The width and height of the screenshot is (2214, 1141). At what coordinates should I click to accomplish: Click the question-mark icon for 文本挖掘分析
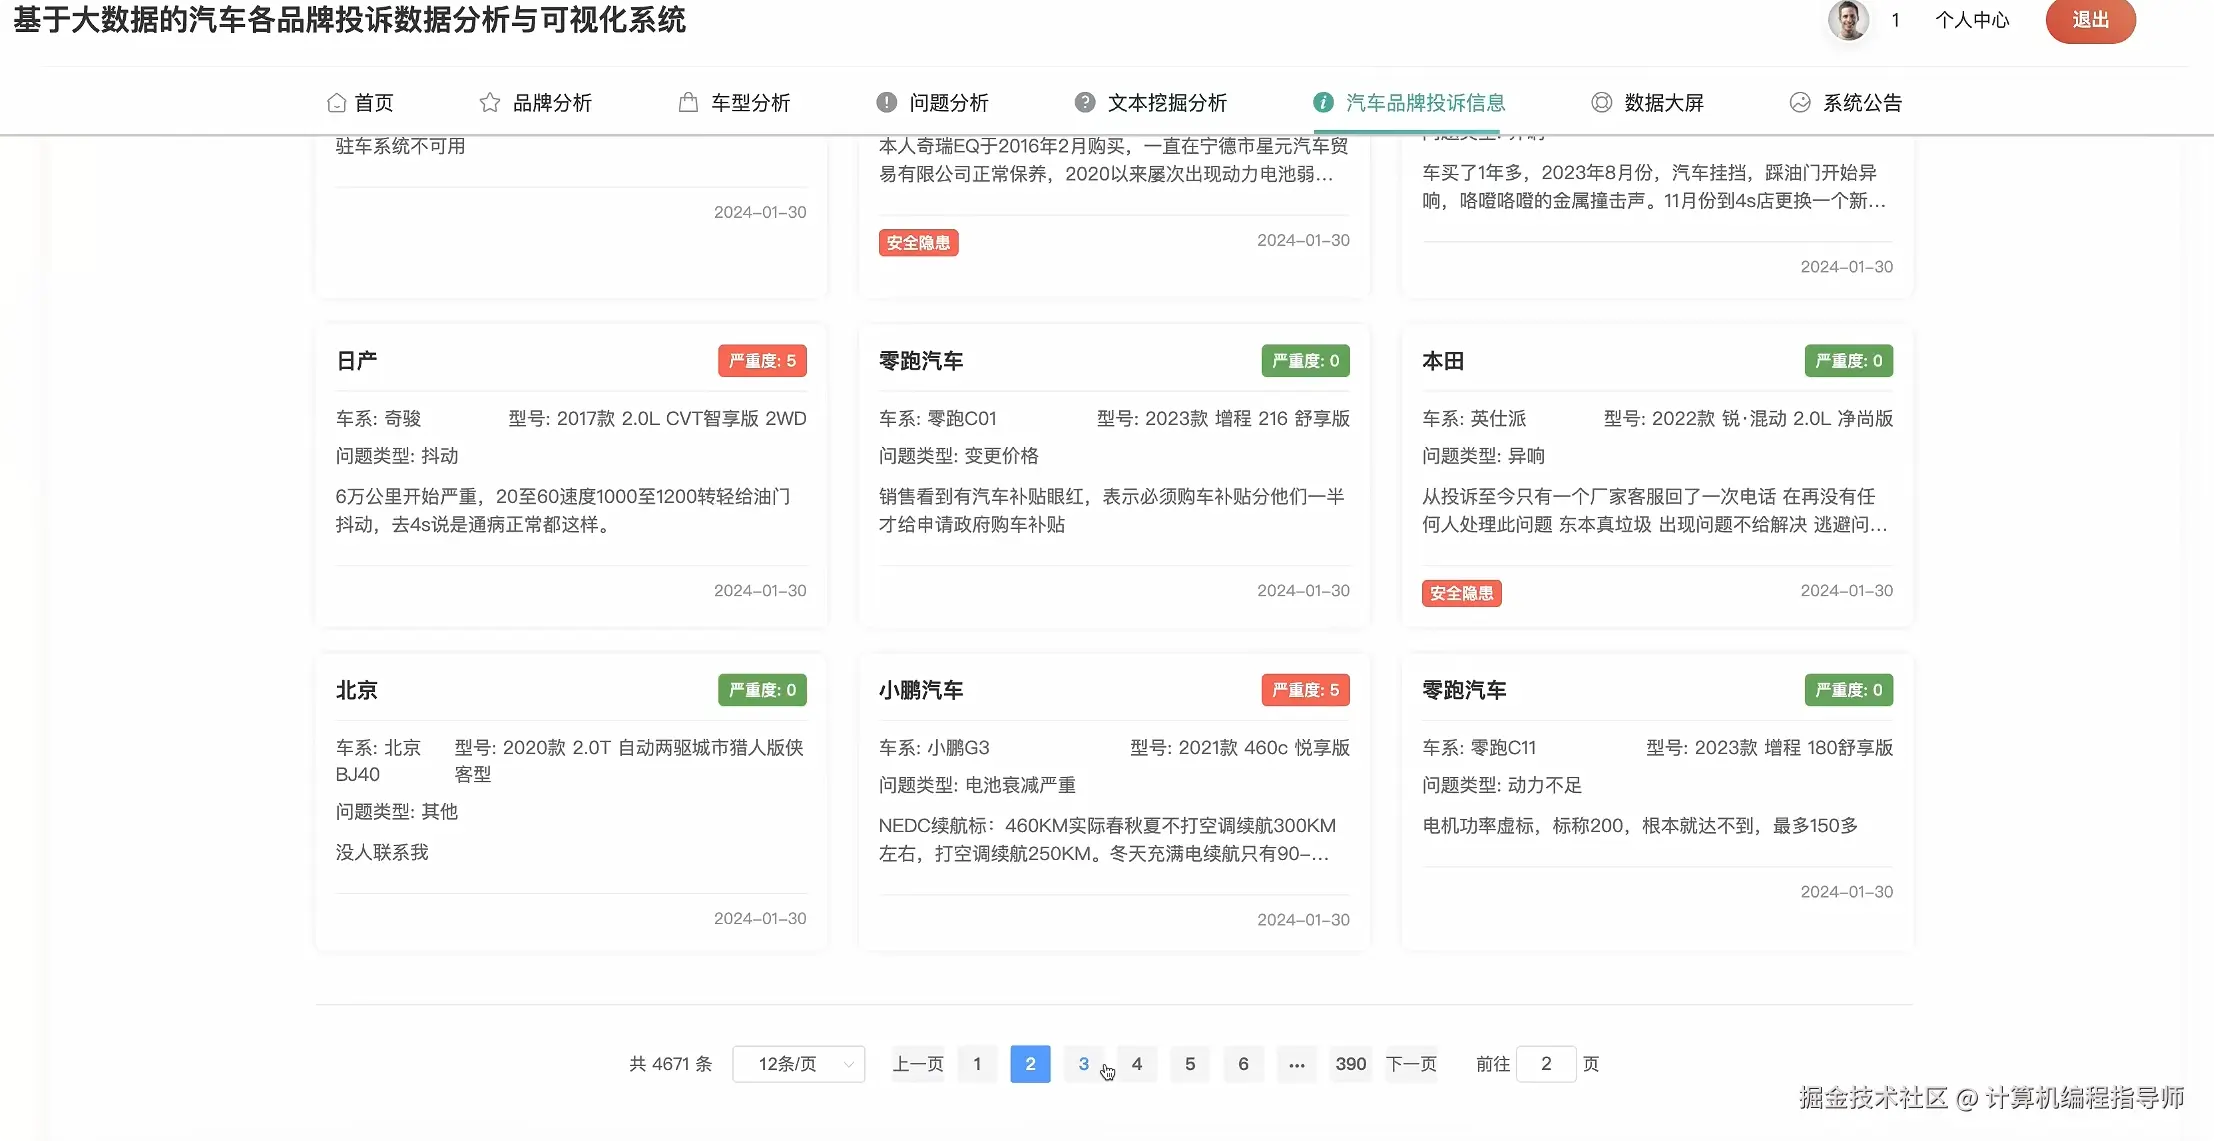tap(1086, 101)
